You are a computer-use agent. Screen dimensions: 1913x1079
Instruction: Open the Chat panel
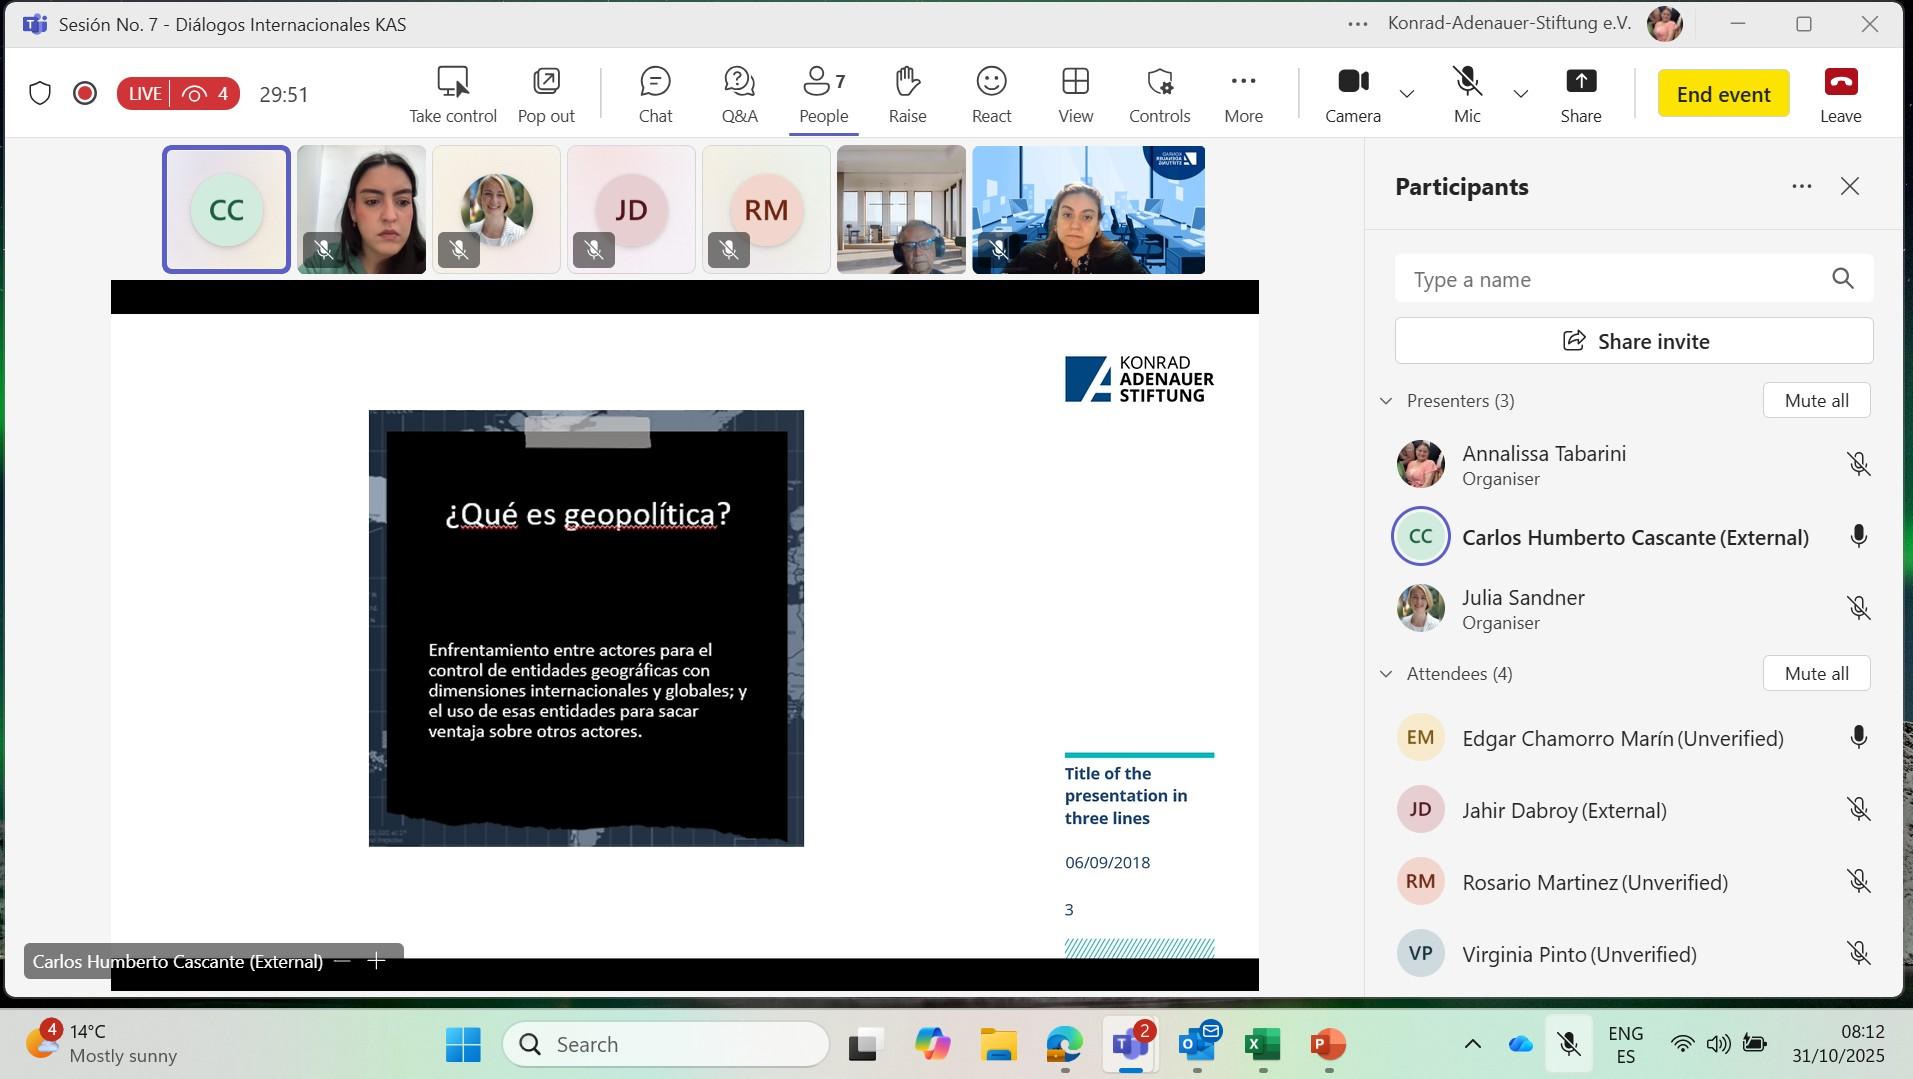655,95
